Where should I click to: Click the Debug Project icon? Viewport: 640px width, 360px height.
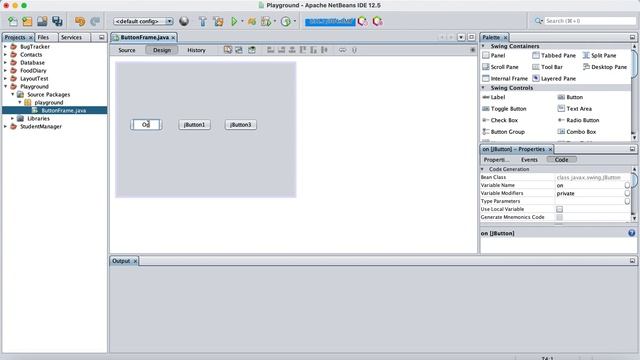[x=252, y=21]
